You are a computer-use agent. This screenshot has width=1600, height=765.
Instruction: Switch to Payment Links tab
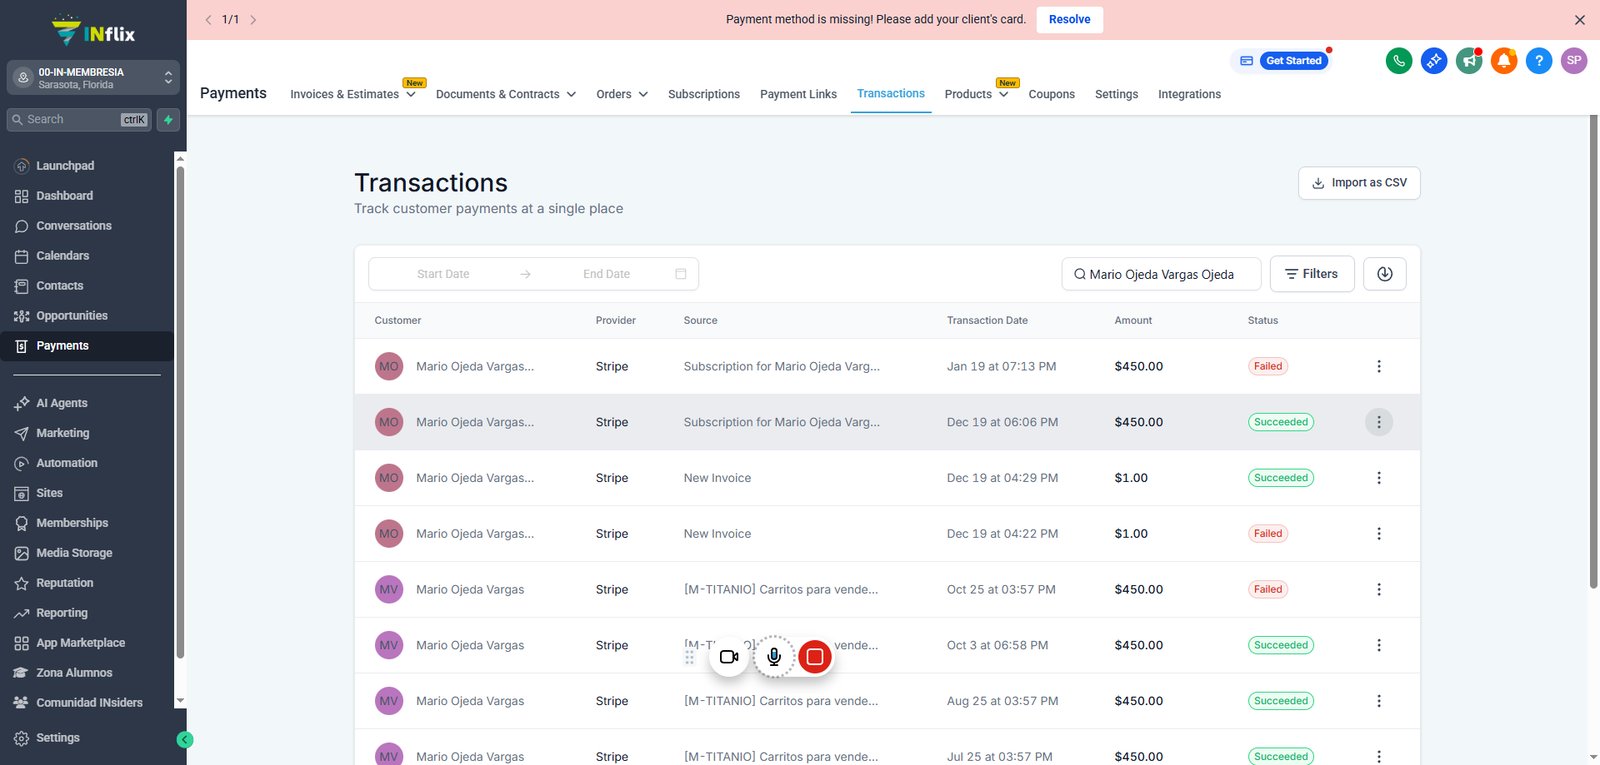coord(798,94)
